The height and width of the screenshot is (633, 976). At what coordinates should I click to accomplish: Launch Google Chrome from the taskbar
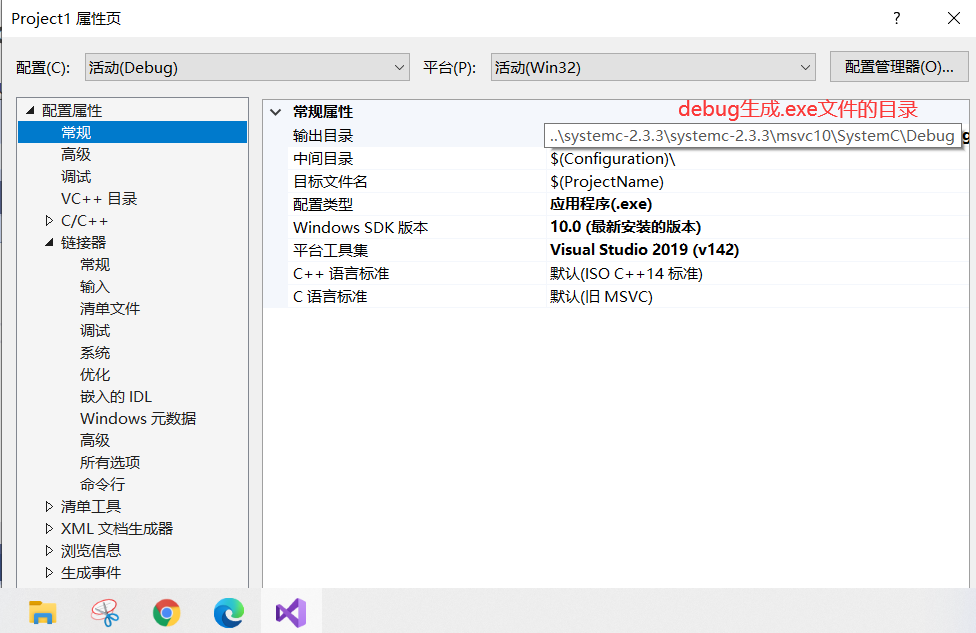pyautogui.click(x=167, y=611)
